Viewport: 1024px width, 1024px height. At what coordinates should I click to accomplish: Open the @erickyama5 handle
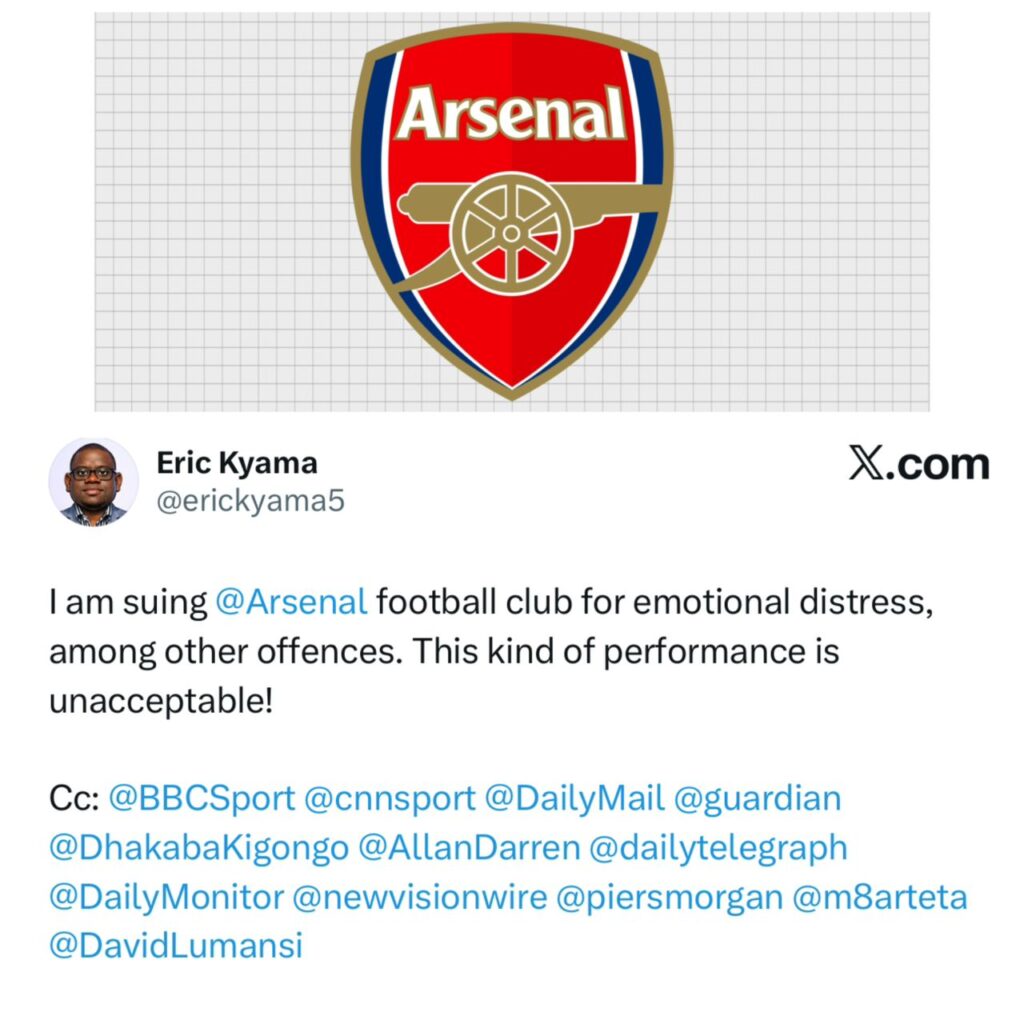point(250,501)
